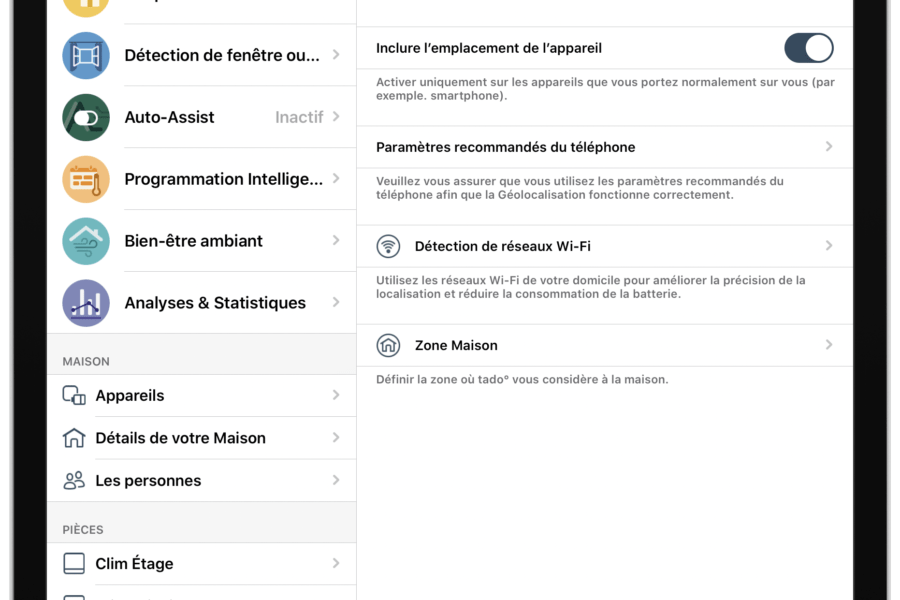Viewport: 900px width, 600px height.
Task: Tap the Clim Étage room icon
Action: (74, 564)
